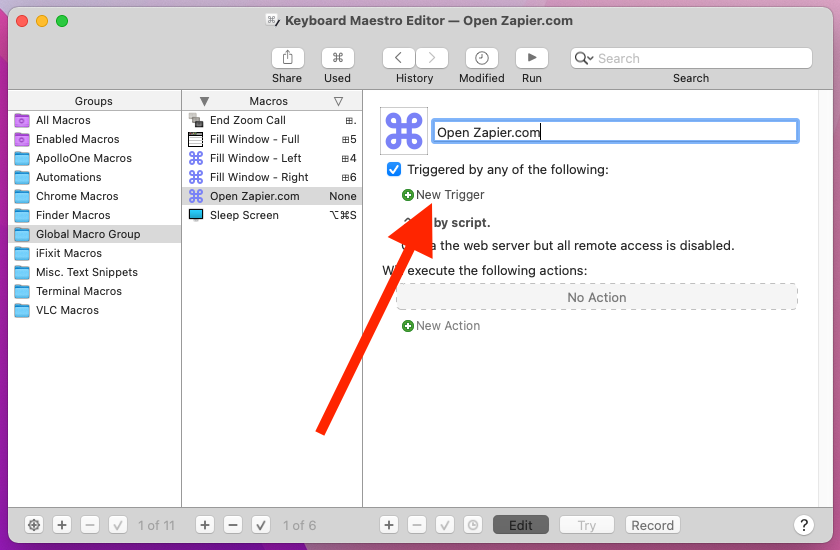Add a new macro with plus
This screenshot has width=840, height=550.
[x=205, y=525]
